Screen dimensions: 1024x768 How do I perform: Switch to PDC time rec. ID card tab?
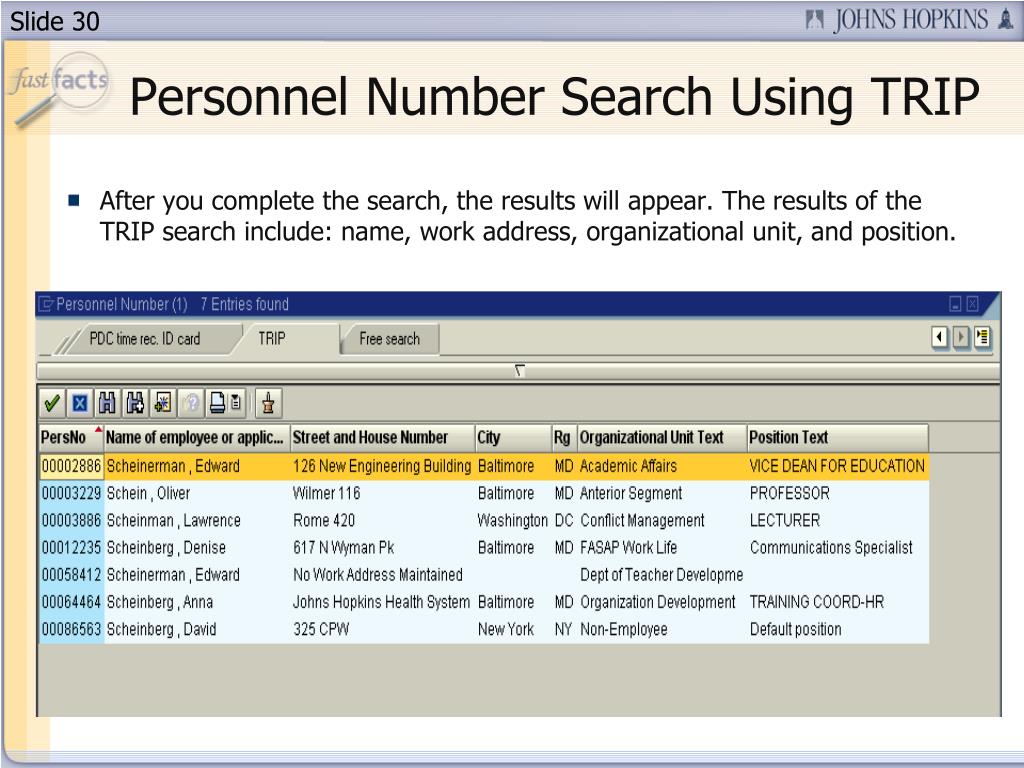coord(144,339)
